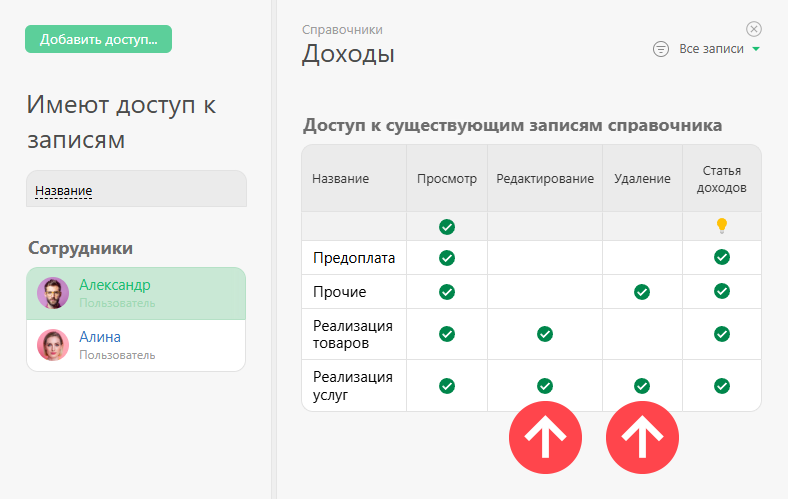The image size is (788, 499).
Task: Click the right red up-arrow icon
Action: [642, 437]
